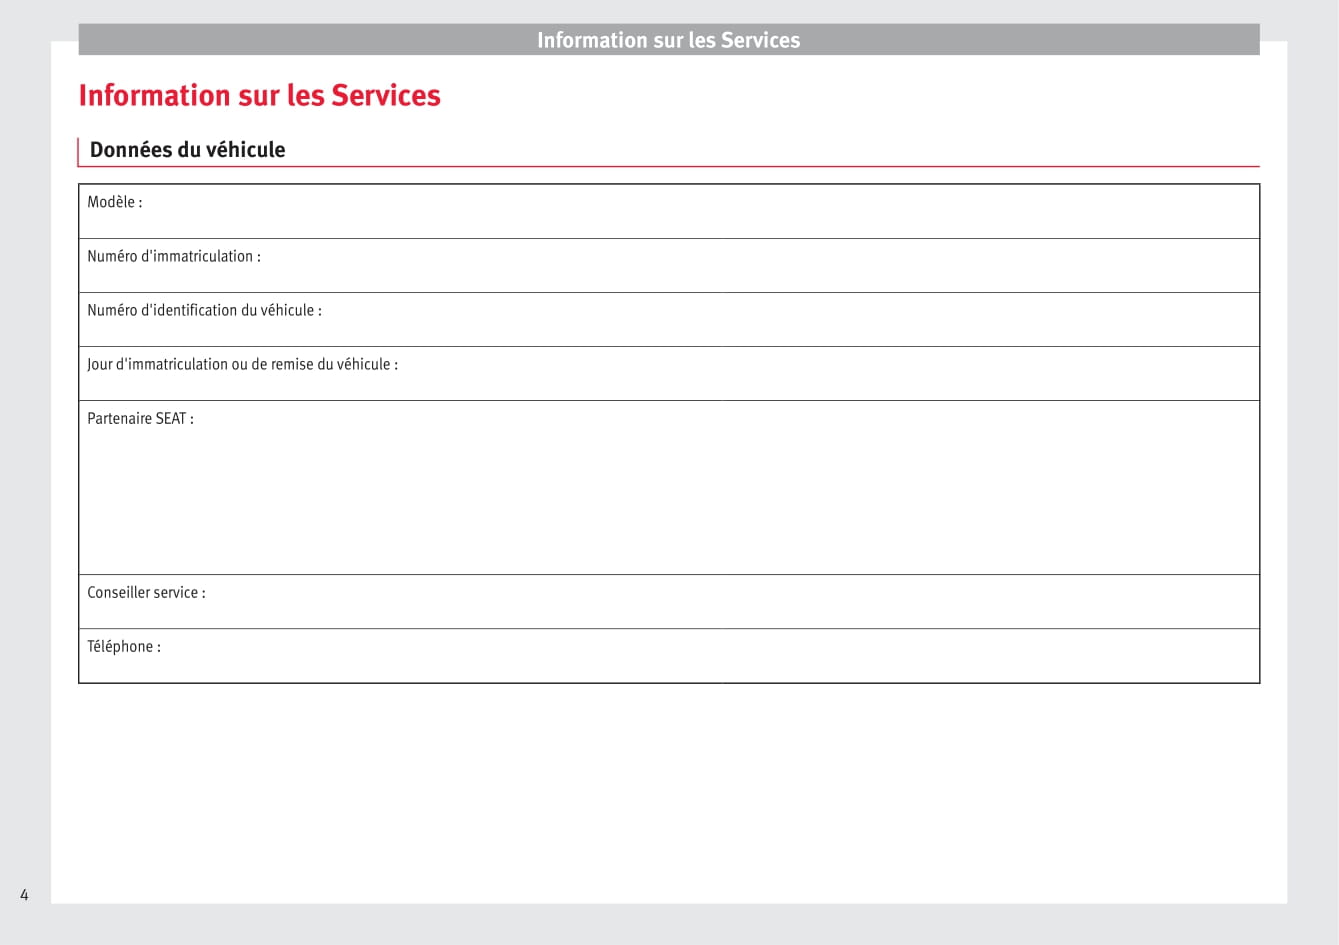Click blank center of the Conseiller service row

point(668,602)
